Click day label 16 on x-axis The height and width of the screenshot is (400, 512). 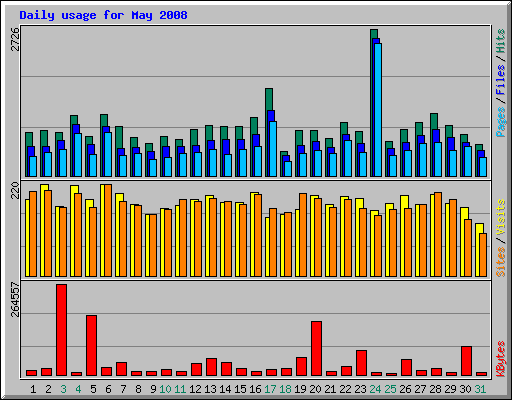coord(255,389)
